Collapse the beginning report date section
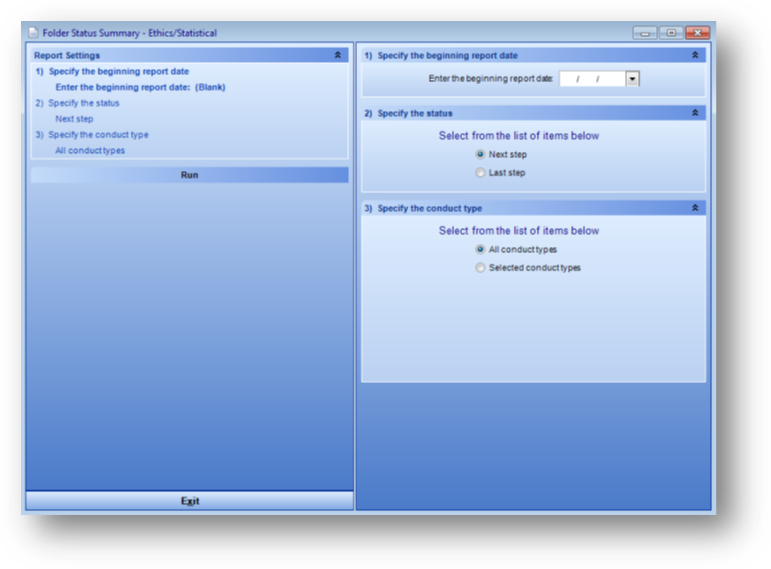 pos(695,56)
